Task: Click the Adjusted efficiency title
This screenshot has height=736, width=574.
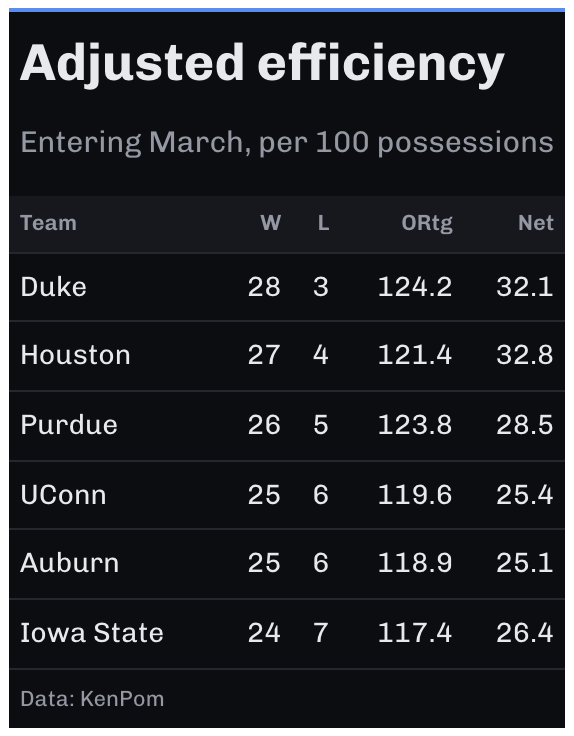Action: pos(262,63)
